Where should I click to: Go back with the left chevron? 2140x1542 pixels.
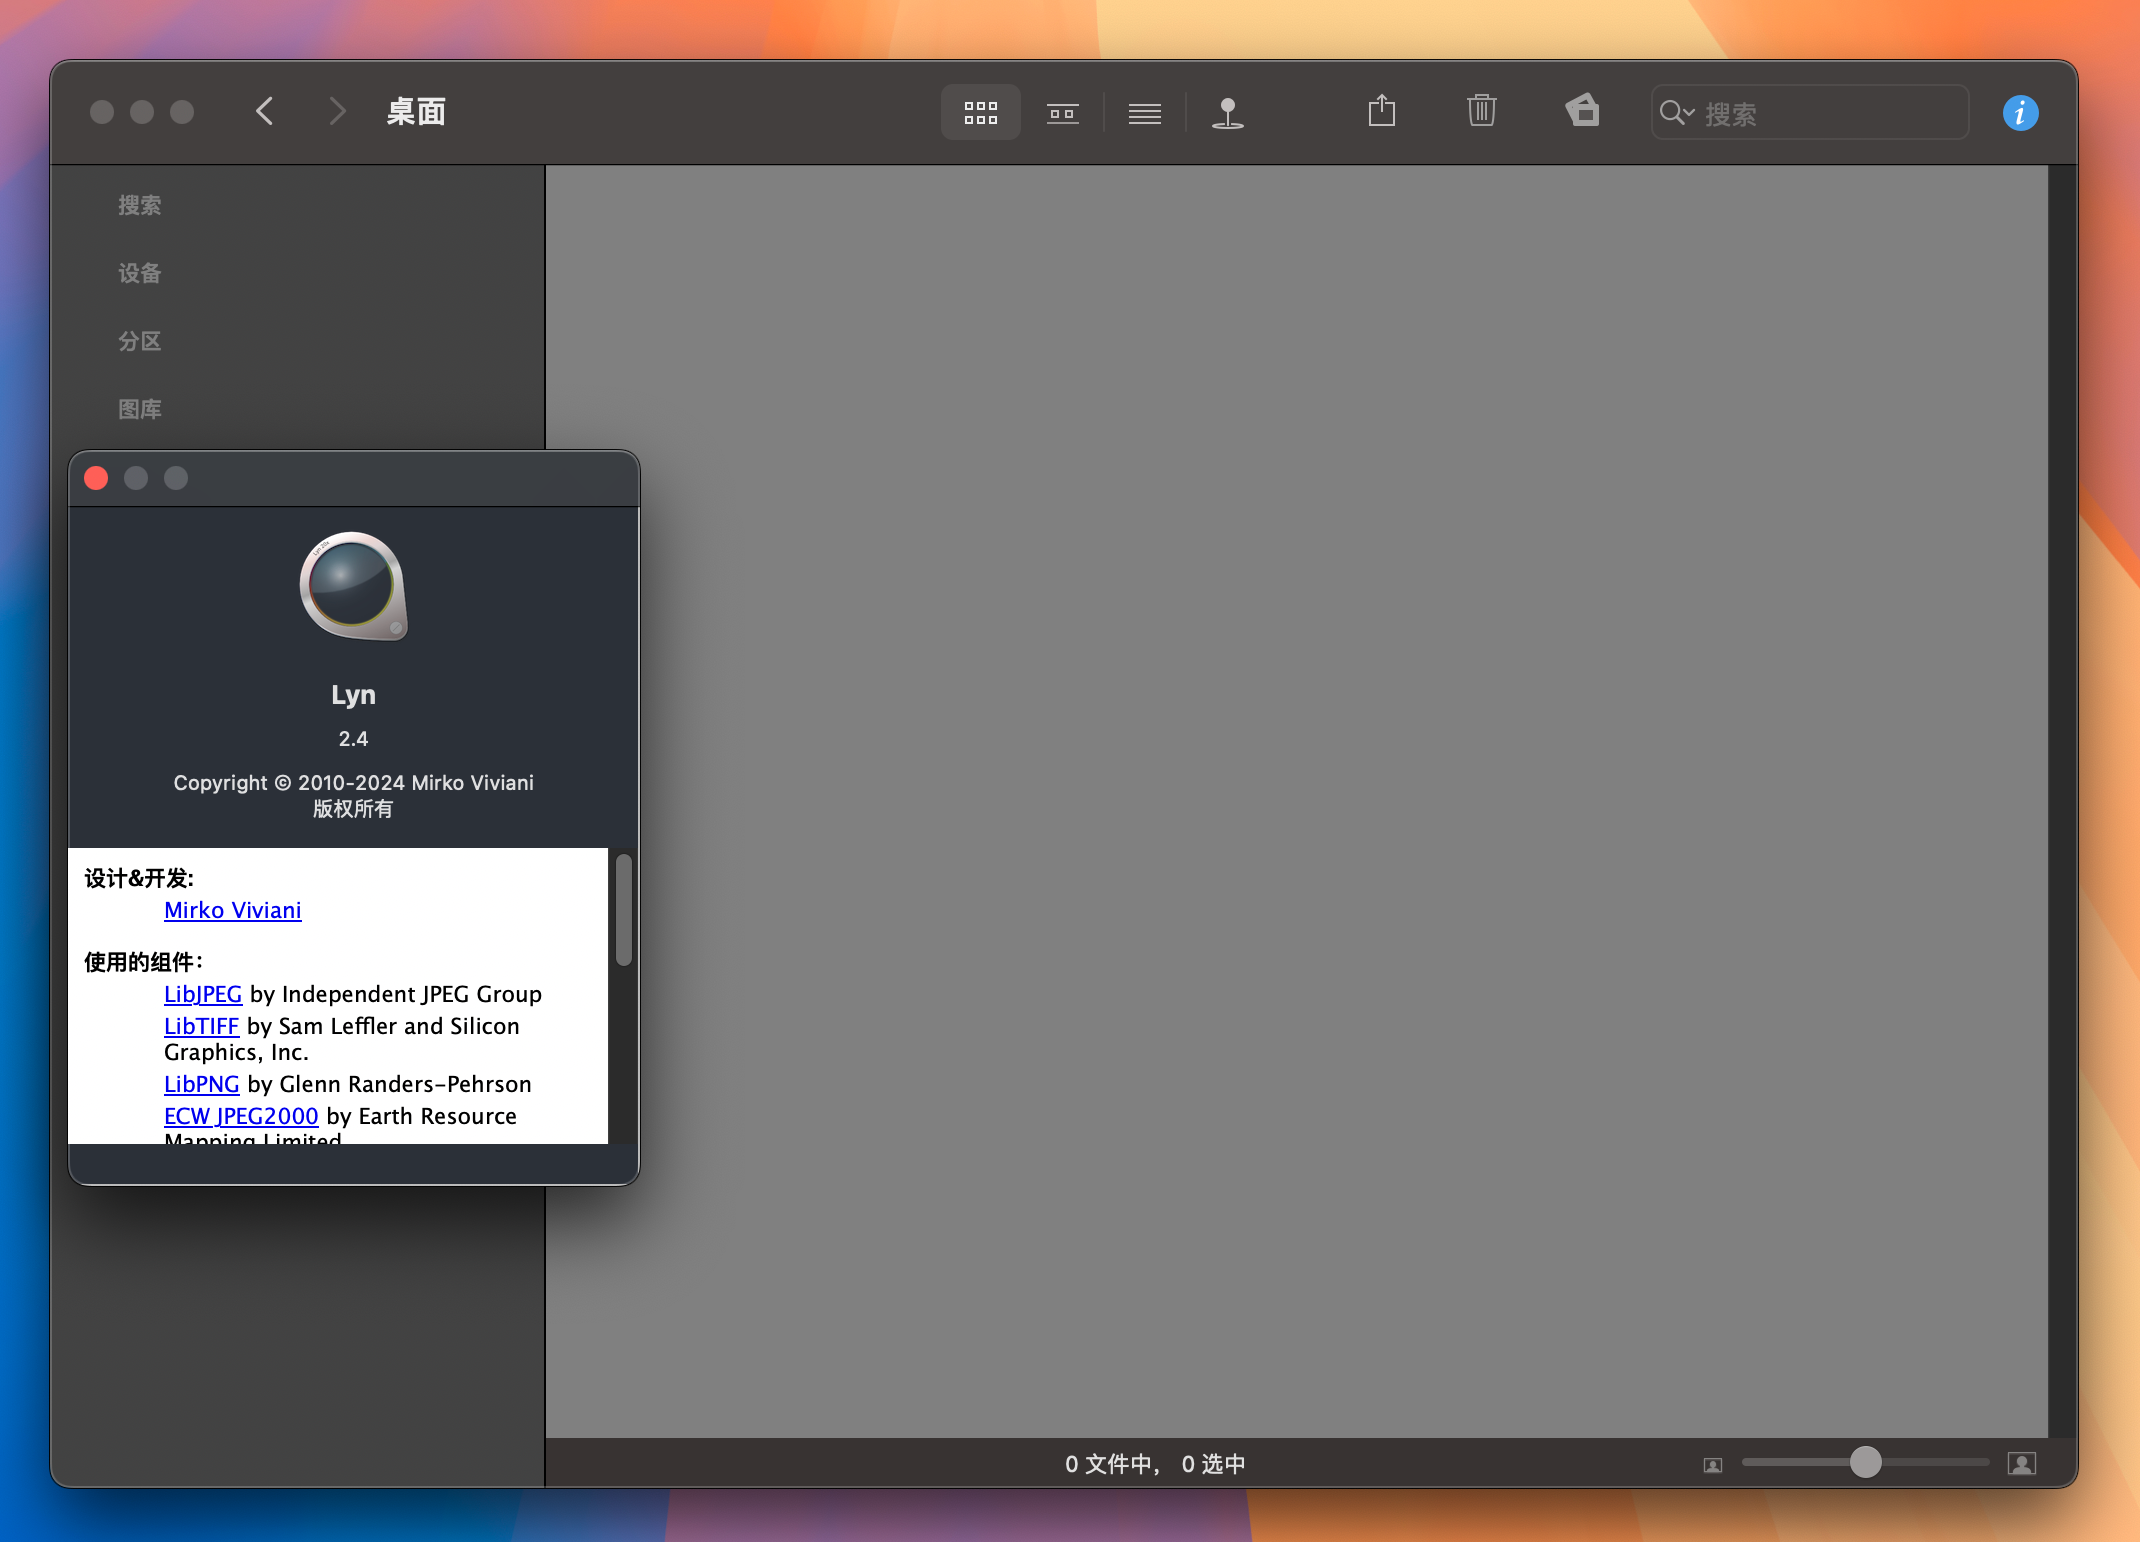(x=265, y=112)
